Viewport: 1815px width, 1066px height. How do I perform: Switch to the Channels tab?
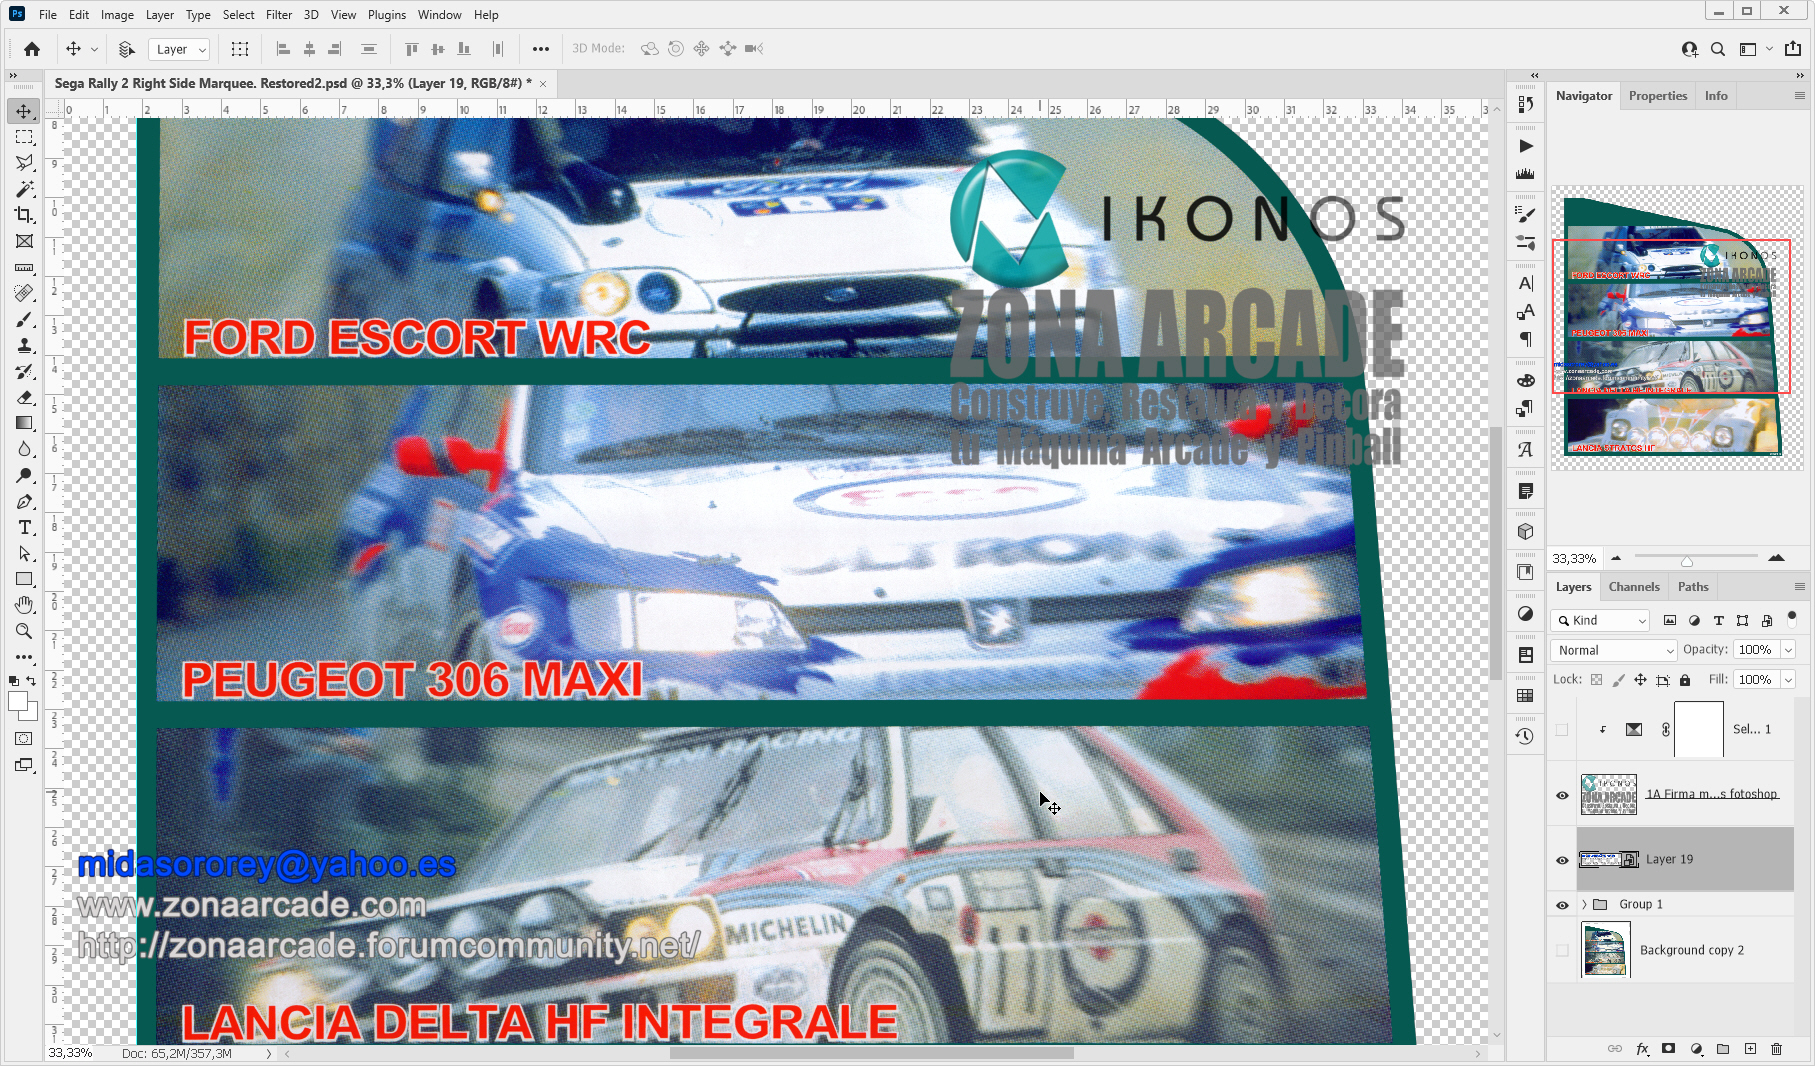pos(1634,587)
